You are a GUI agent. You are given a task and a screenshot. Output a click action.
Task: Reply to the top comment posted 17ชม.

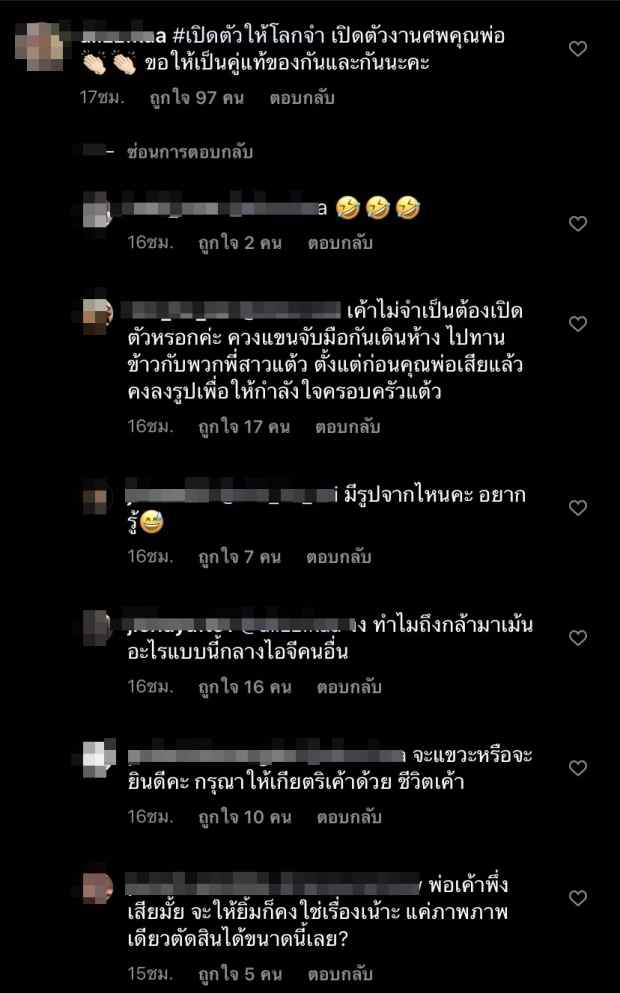coord(302,98)
